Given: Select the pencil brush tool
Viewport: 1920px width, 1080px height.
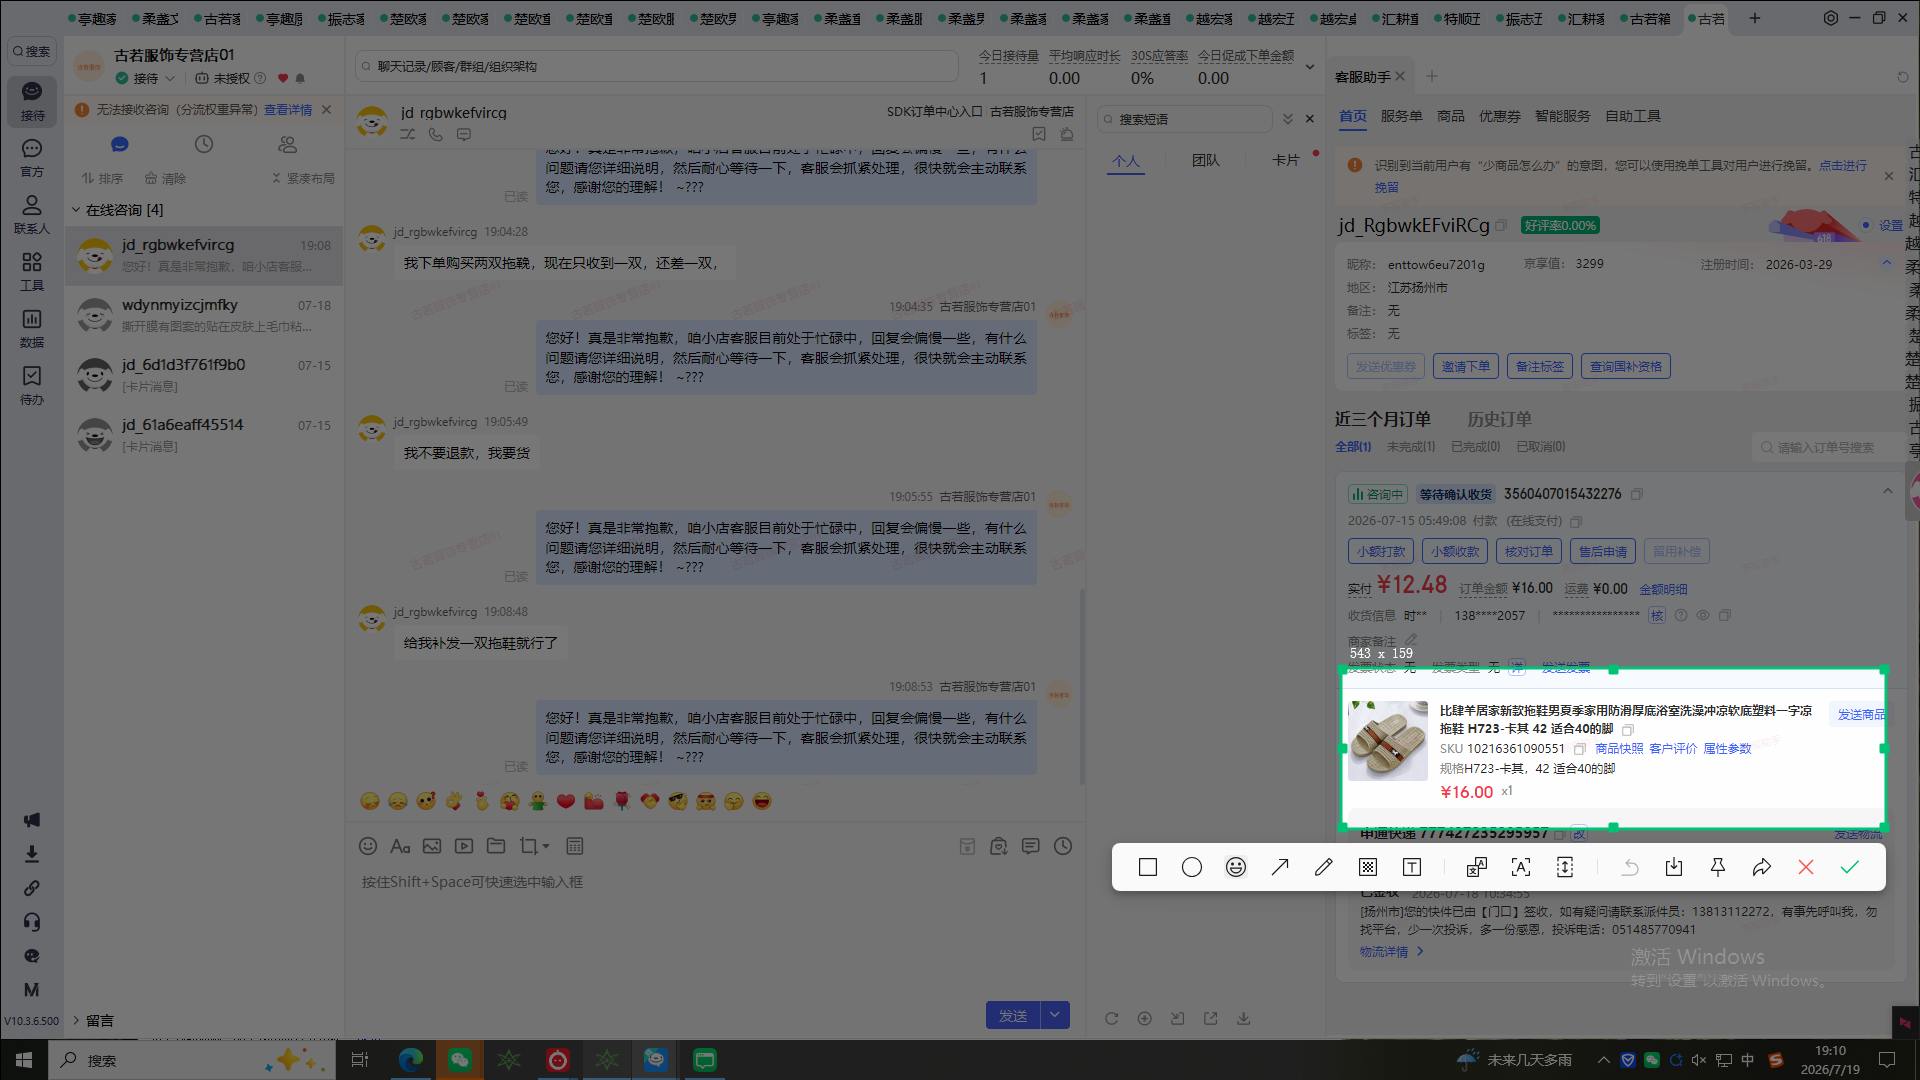Looking at the screenshot, I should (1324, 867).
